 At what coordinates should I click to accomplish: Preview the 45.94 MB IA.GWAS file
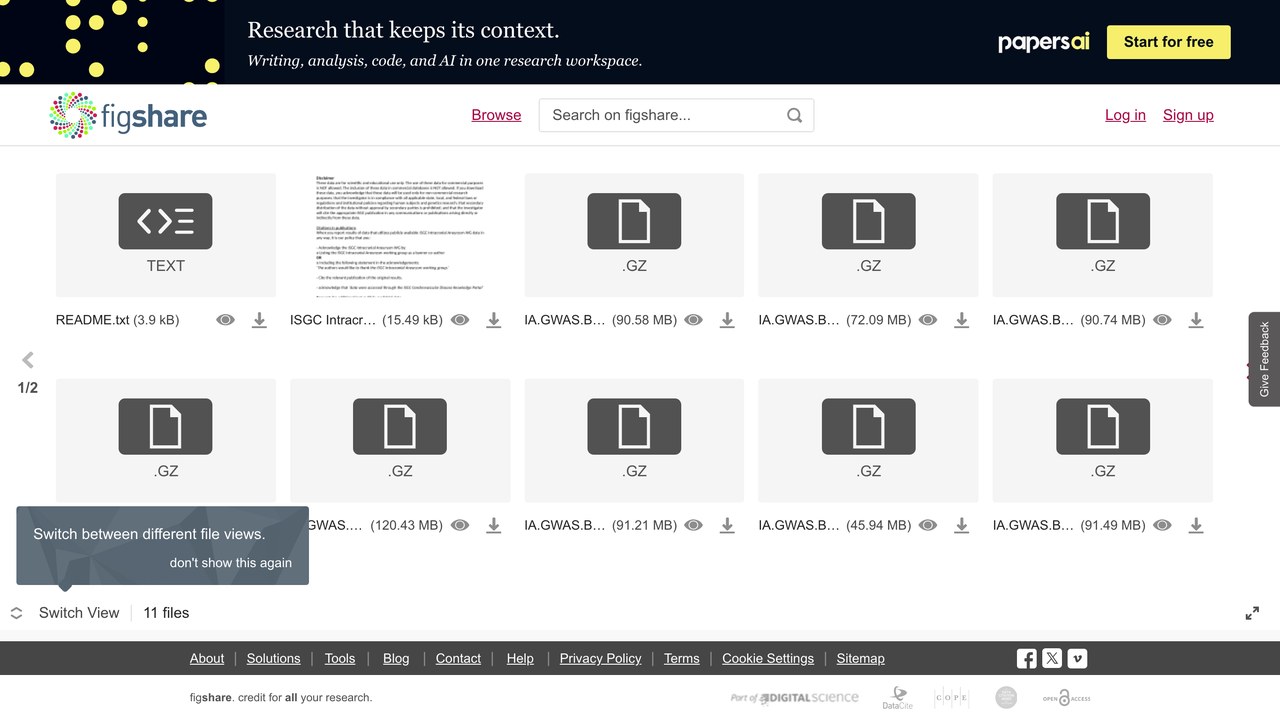[x=928, y=525]
